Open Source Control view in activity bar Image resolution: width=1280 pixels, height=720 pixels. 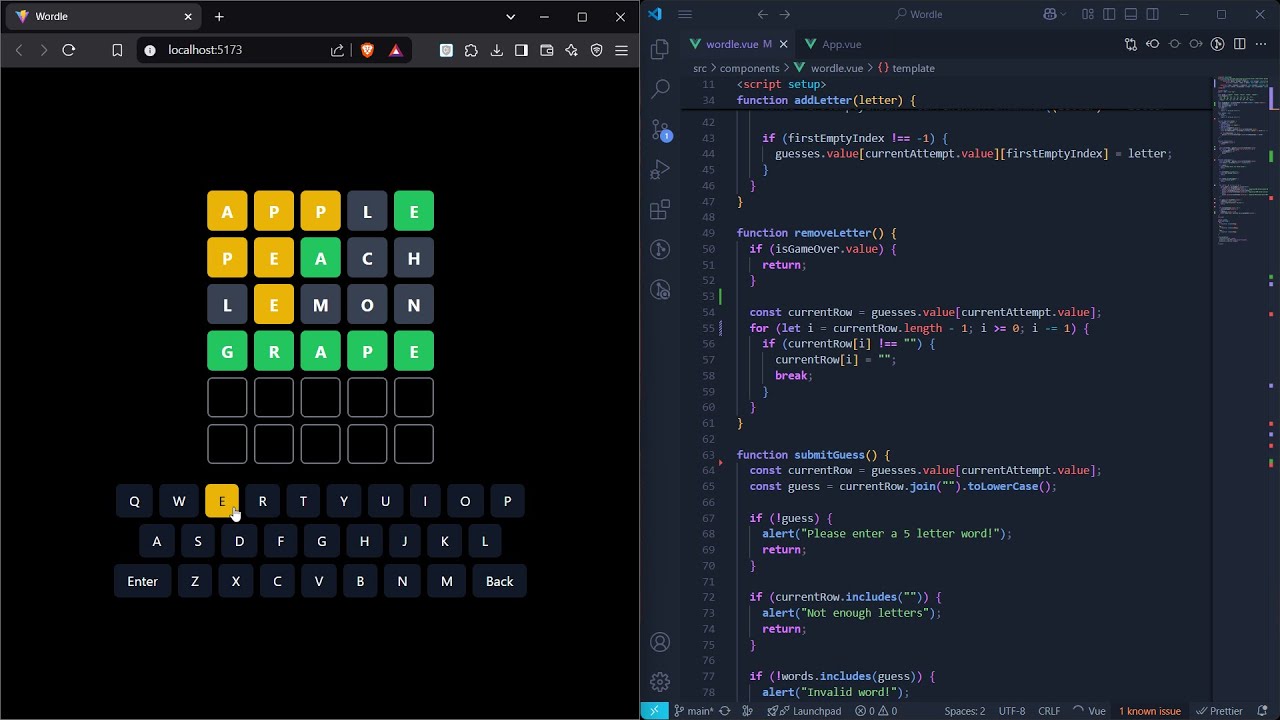click(660, 130)
